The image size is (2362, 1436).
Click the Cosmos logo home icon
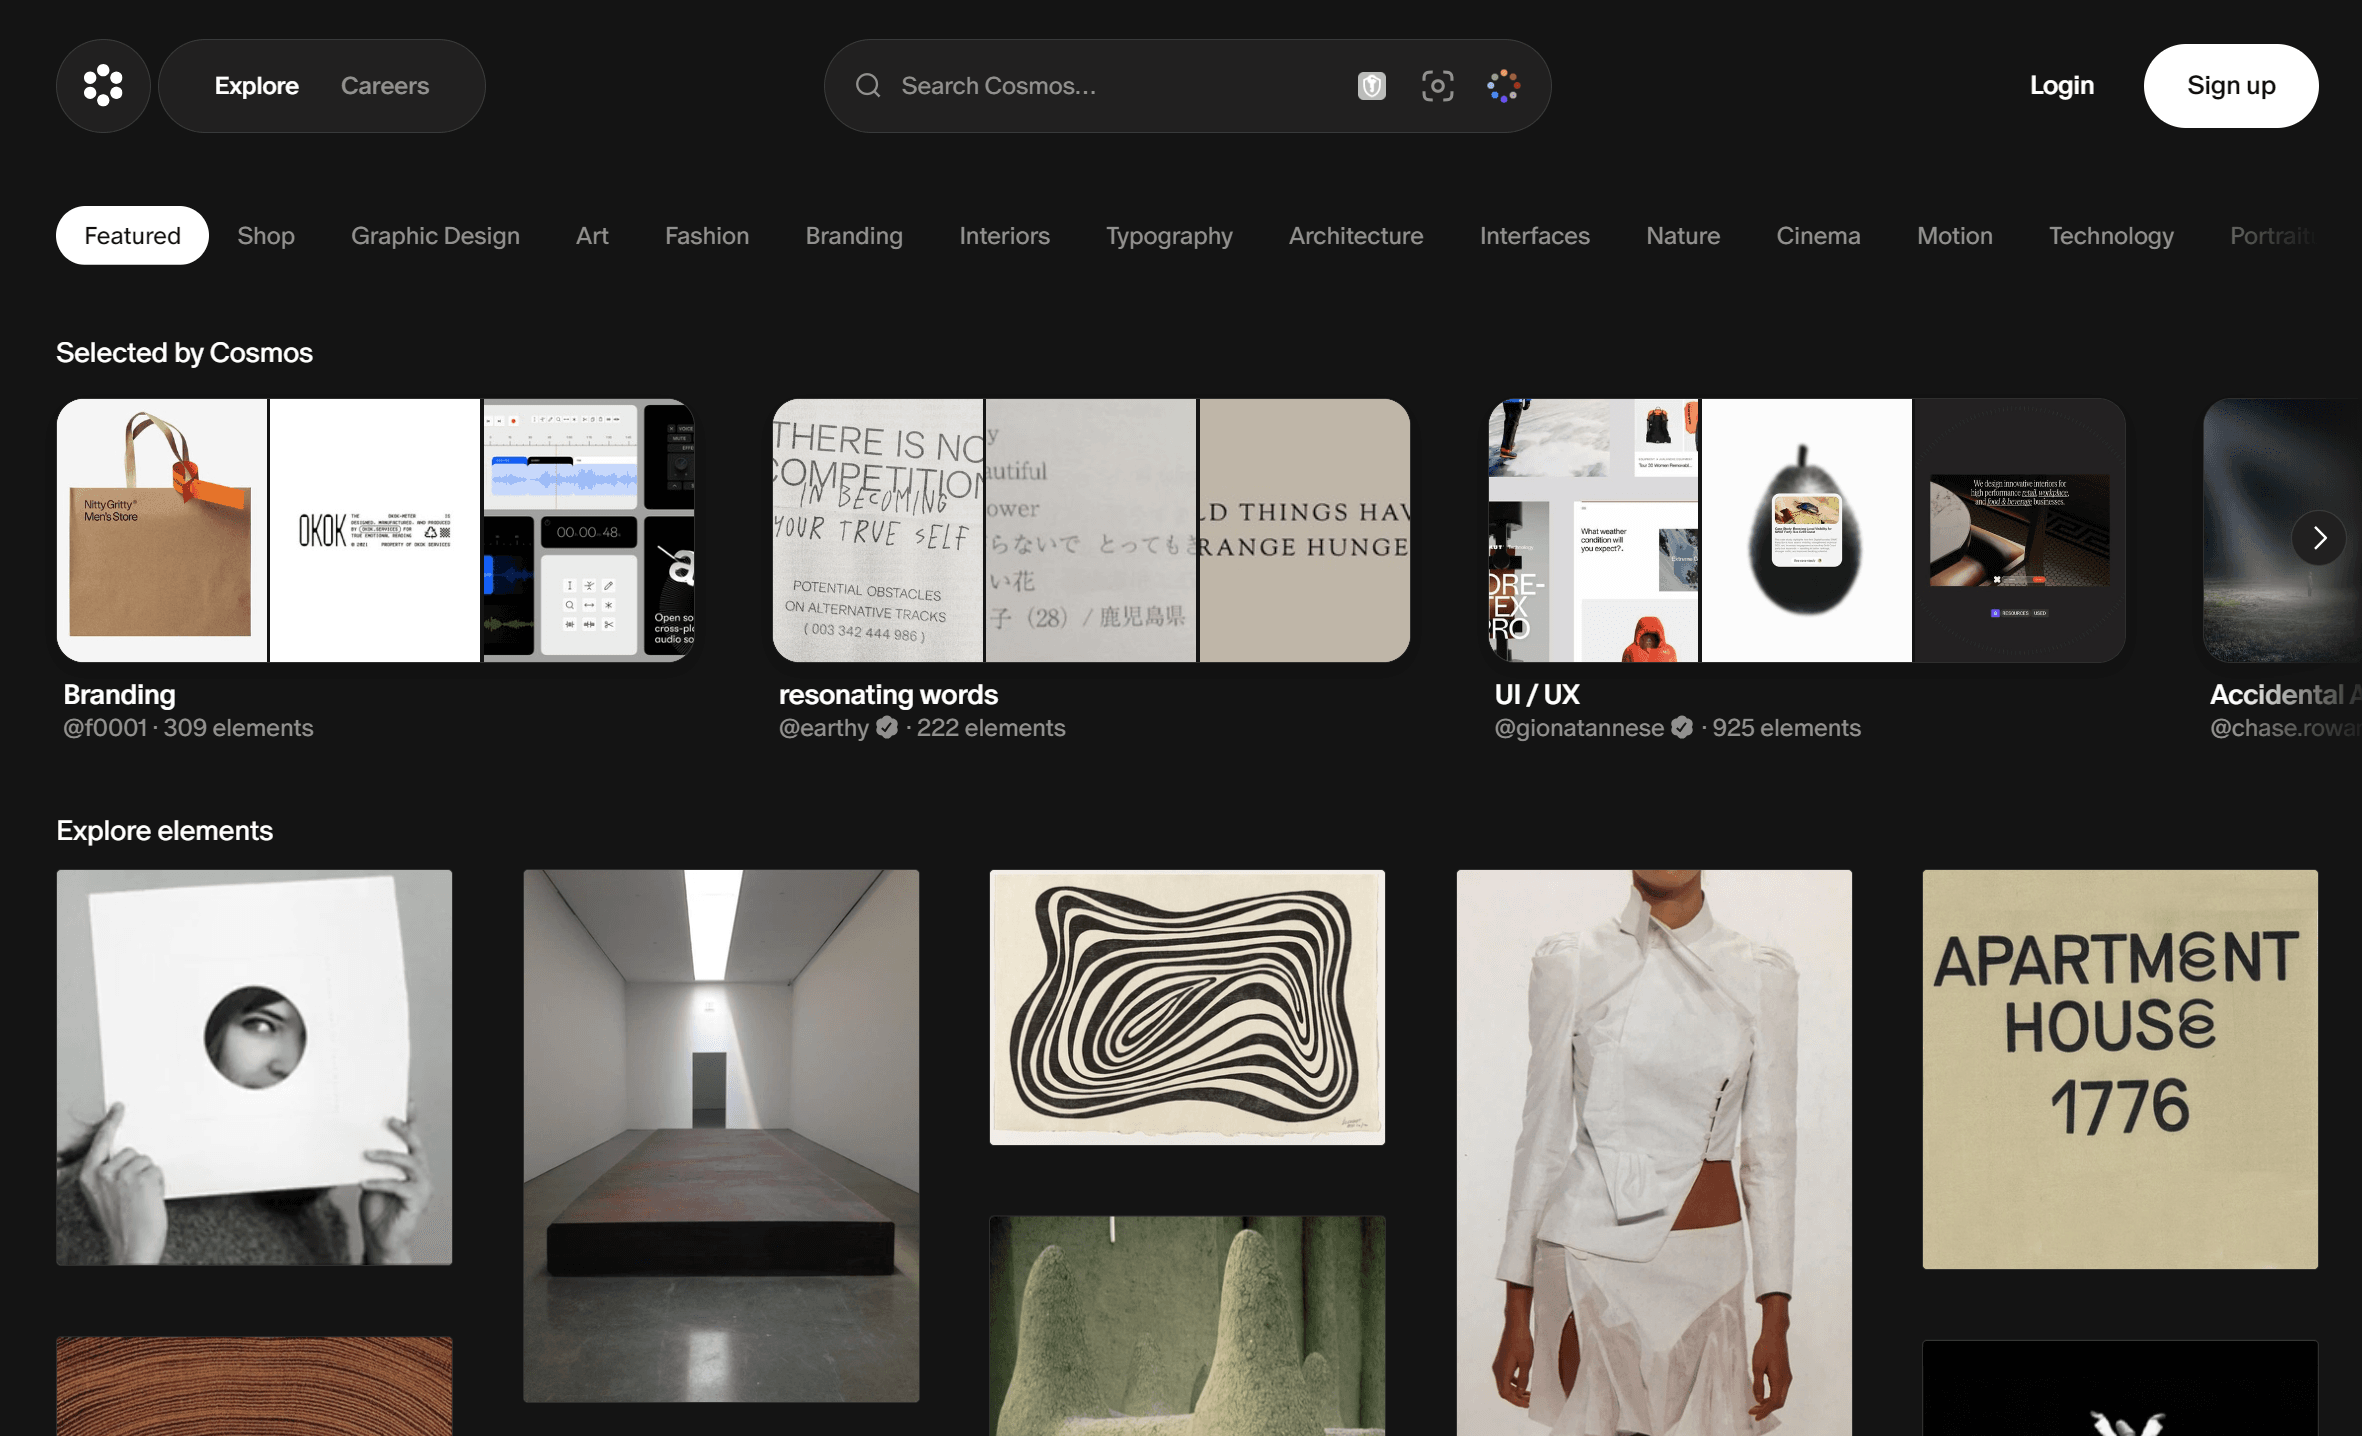click(103, 86)
